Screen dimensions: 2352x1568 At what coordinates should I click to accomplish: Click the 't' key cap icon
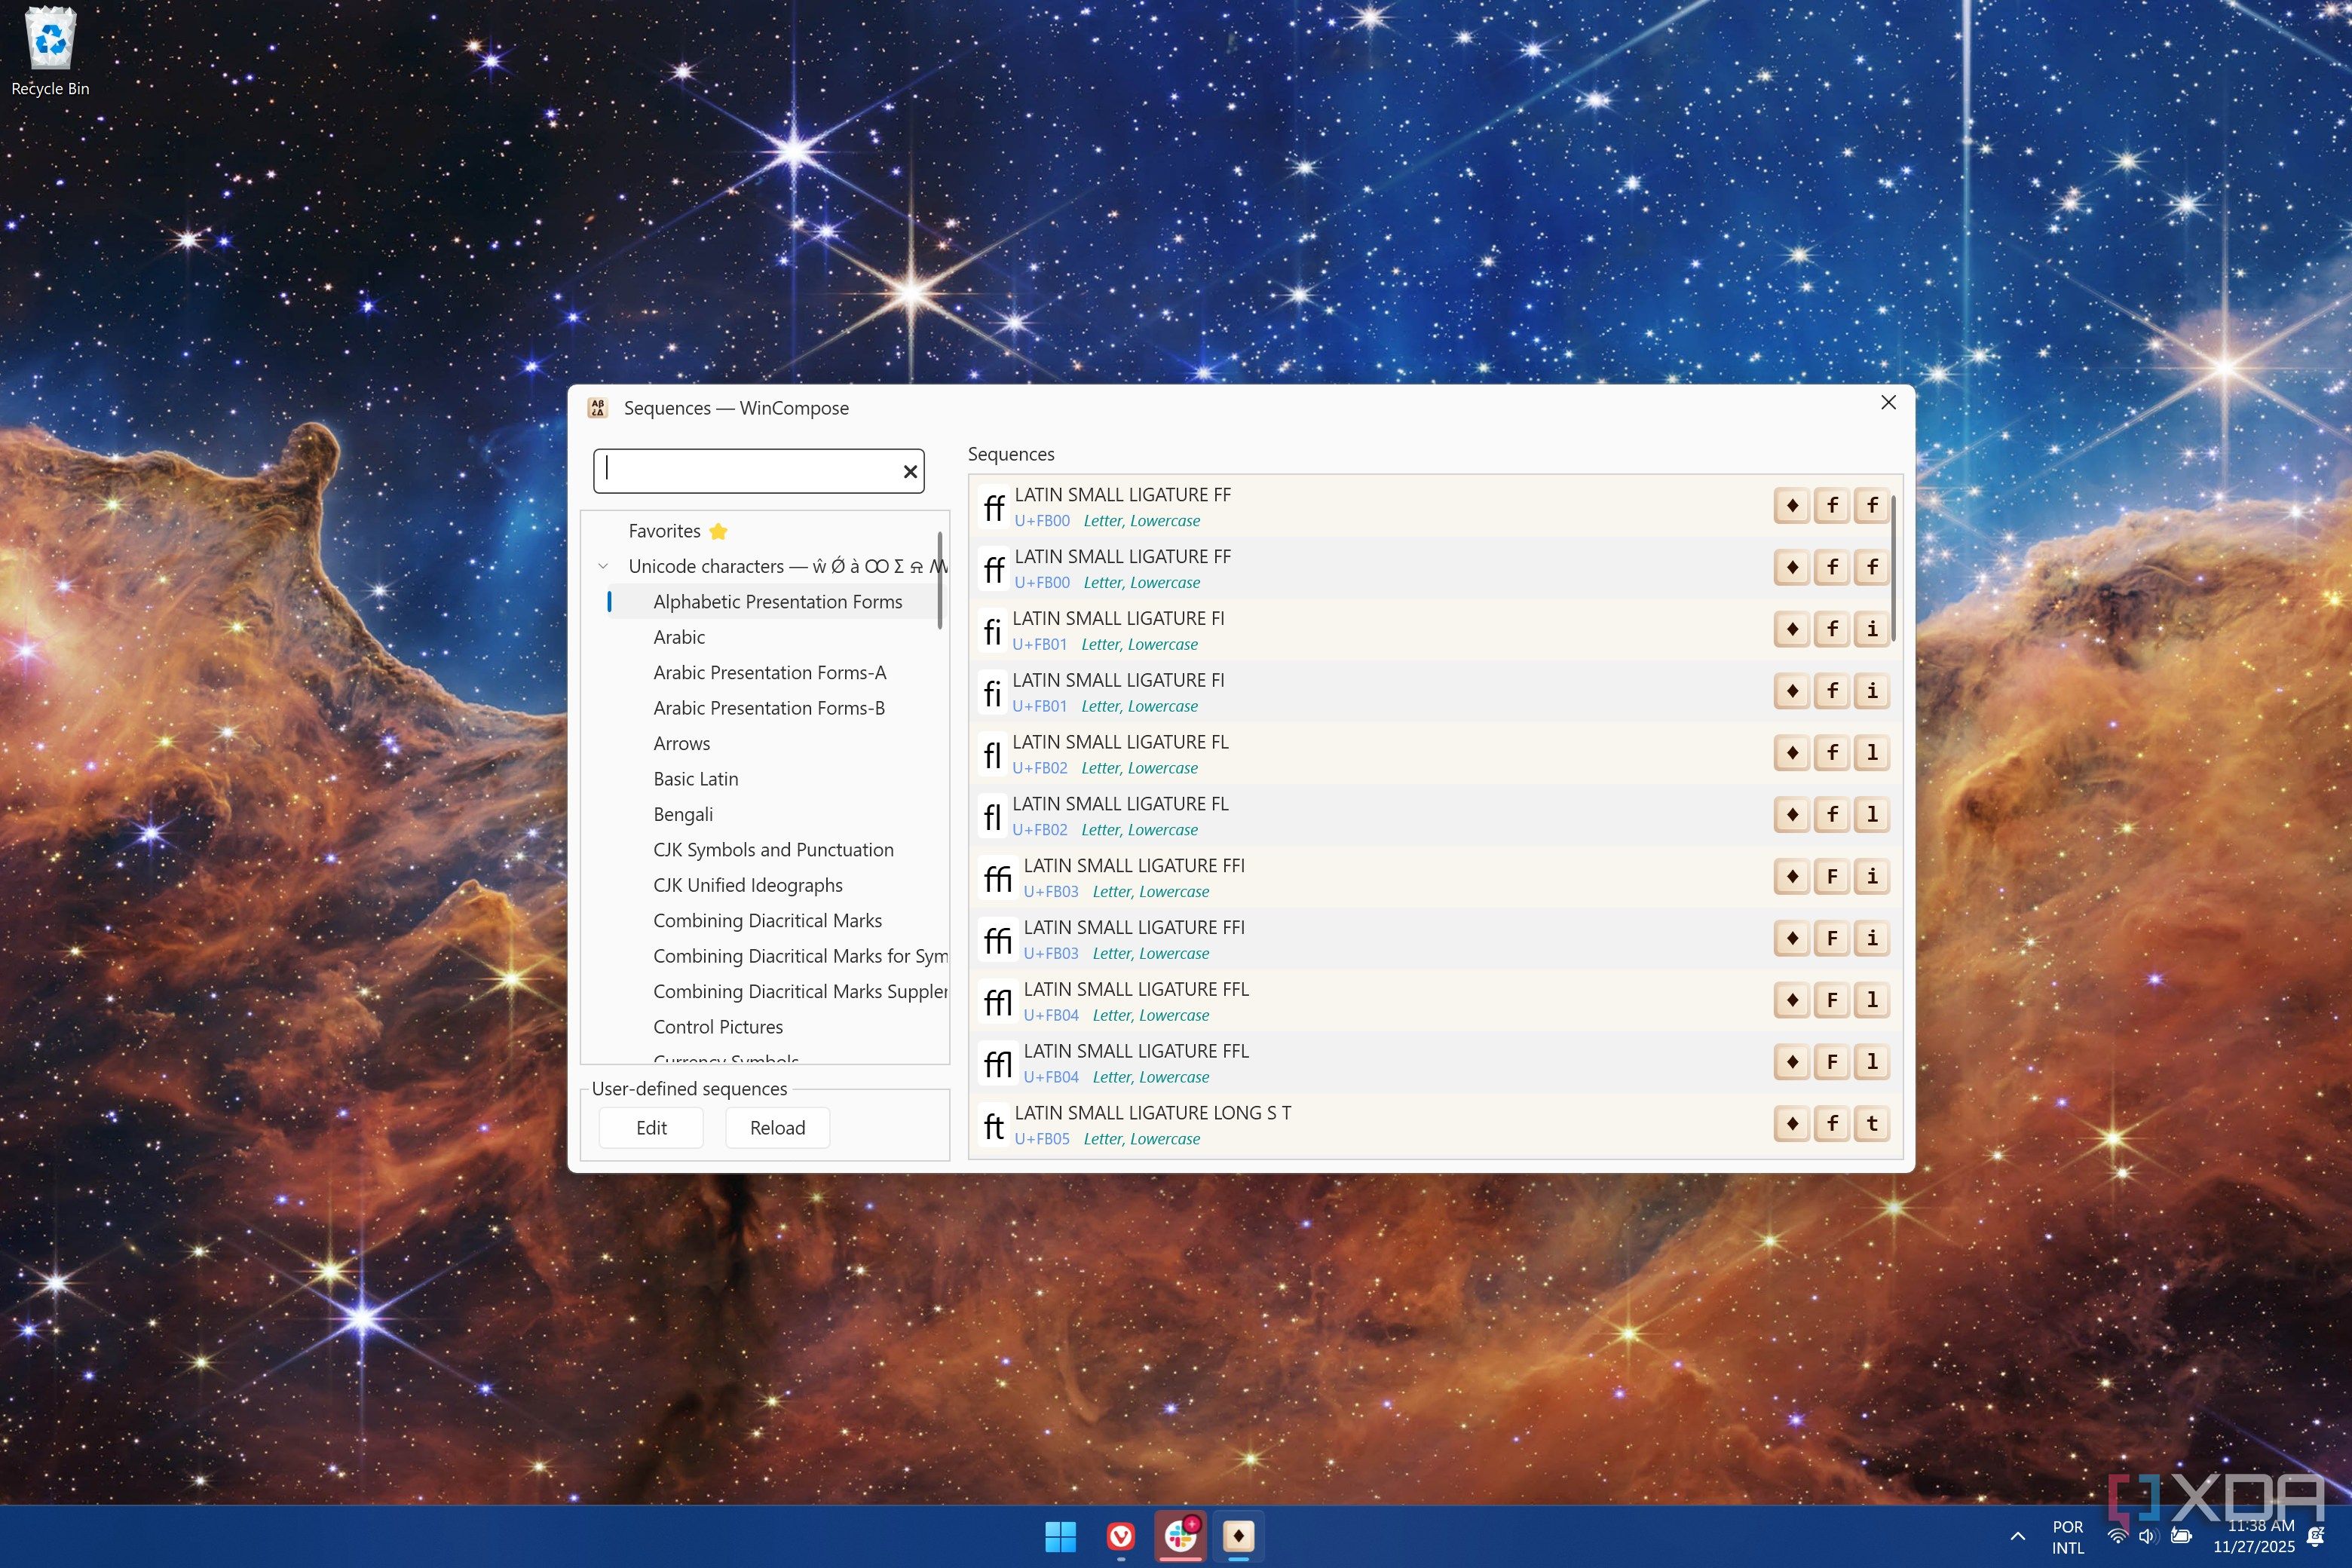(x=1871, y=1124)
